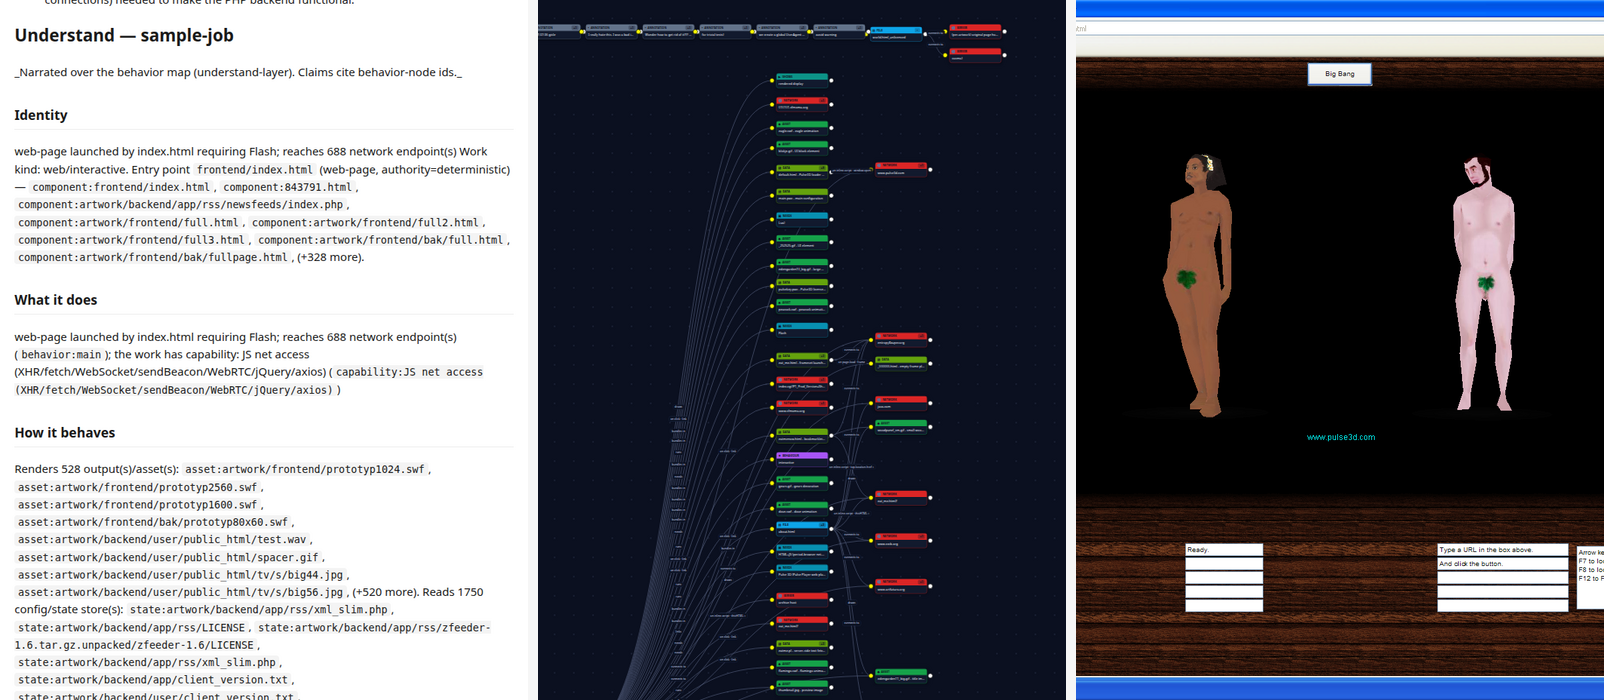This screenshot has height=700, width=1604.
Task: Click the Big Bang button
Action: [1339, 74]
